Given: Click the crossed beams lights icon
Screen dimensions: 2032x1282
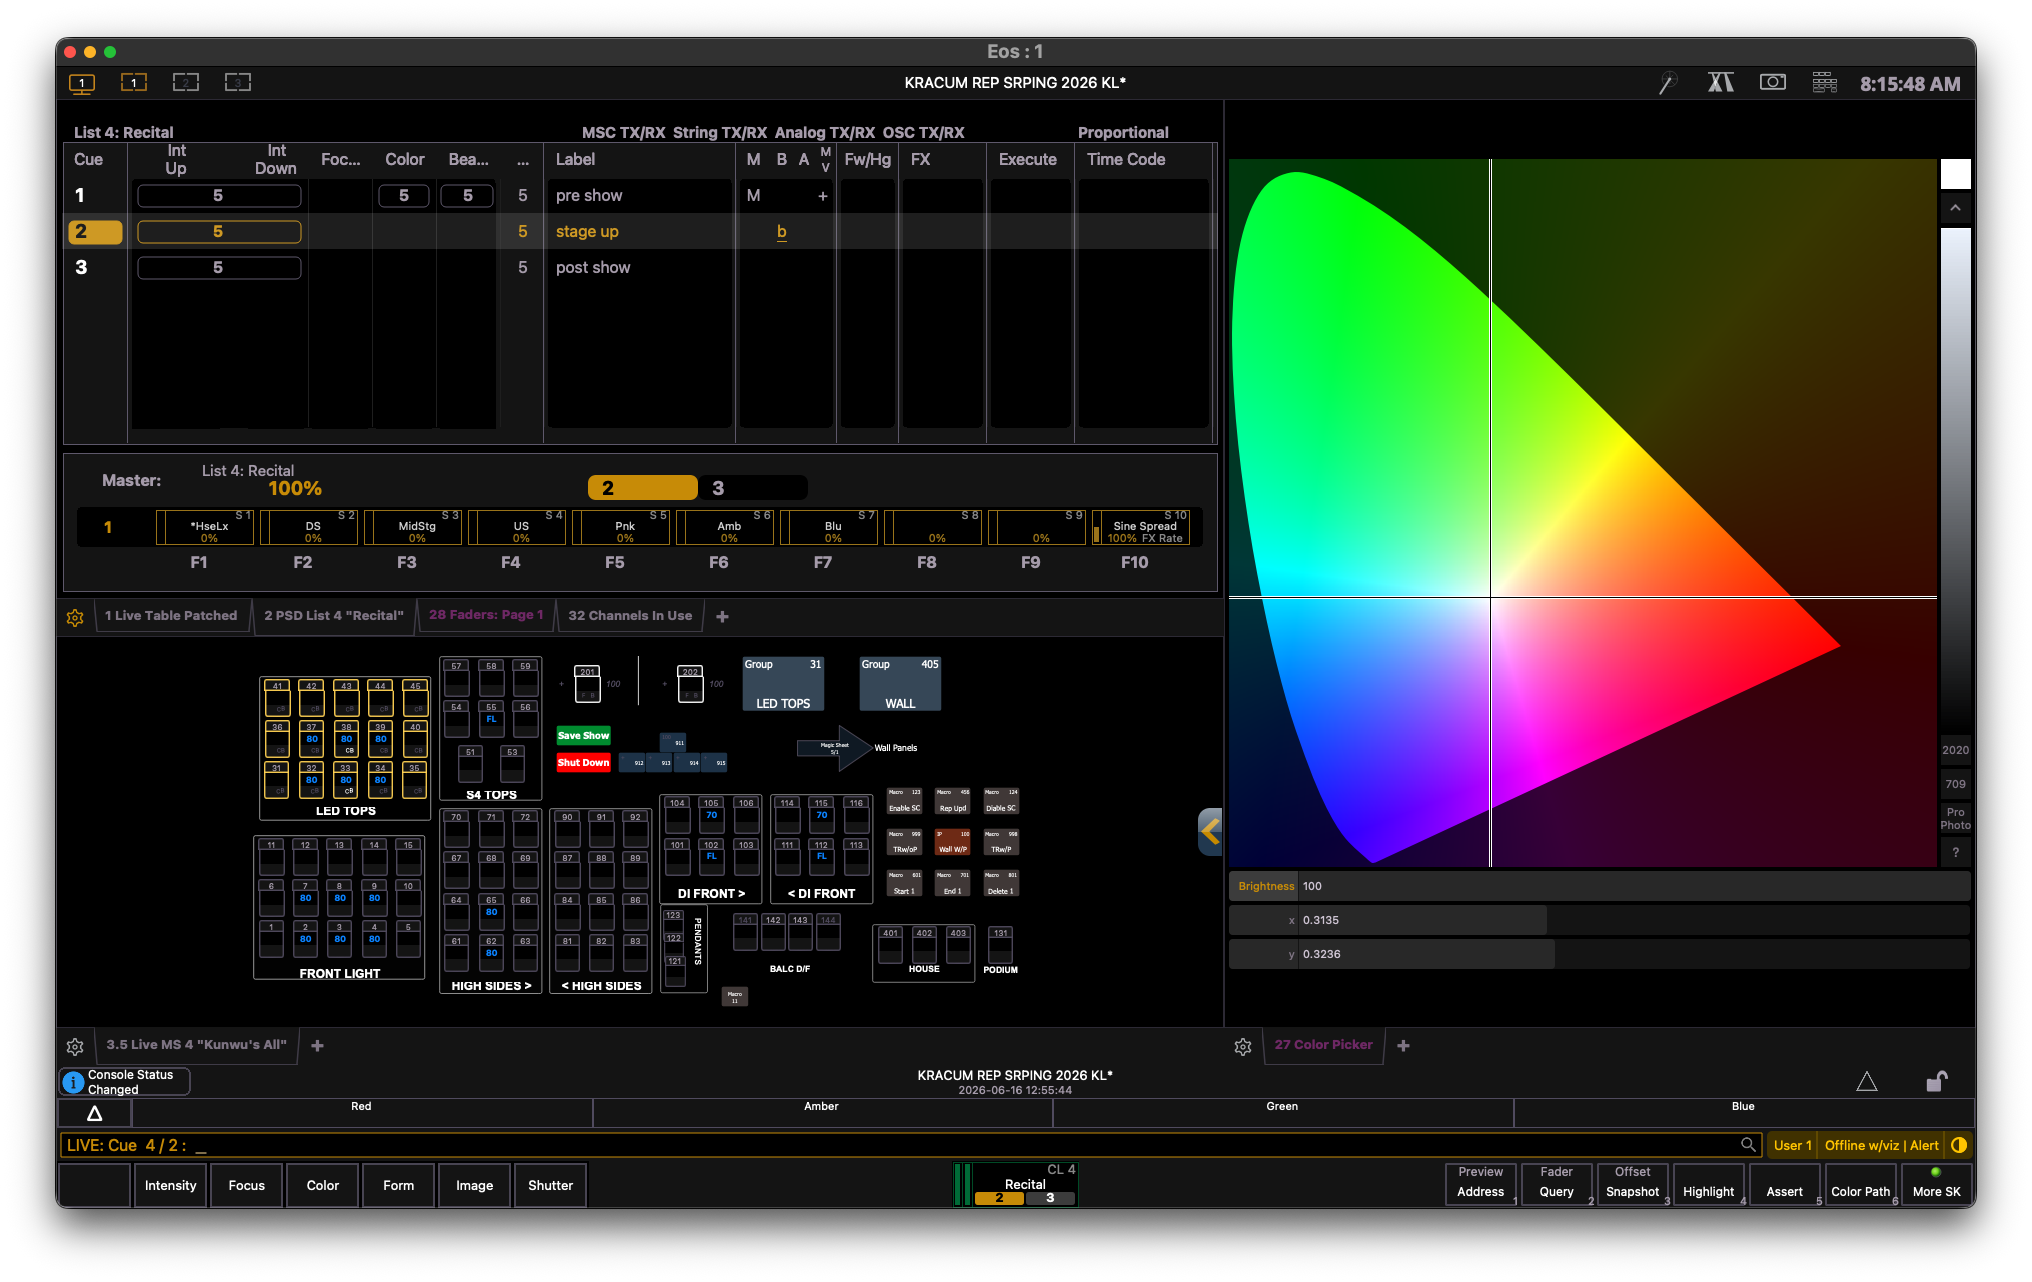Looking at the screenshot, I should [1720, 83].
